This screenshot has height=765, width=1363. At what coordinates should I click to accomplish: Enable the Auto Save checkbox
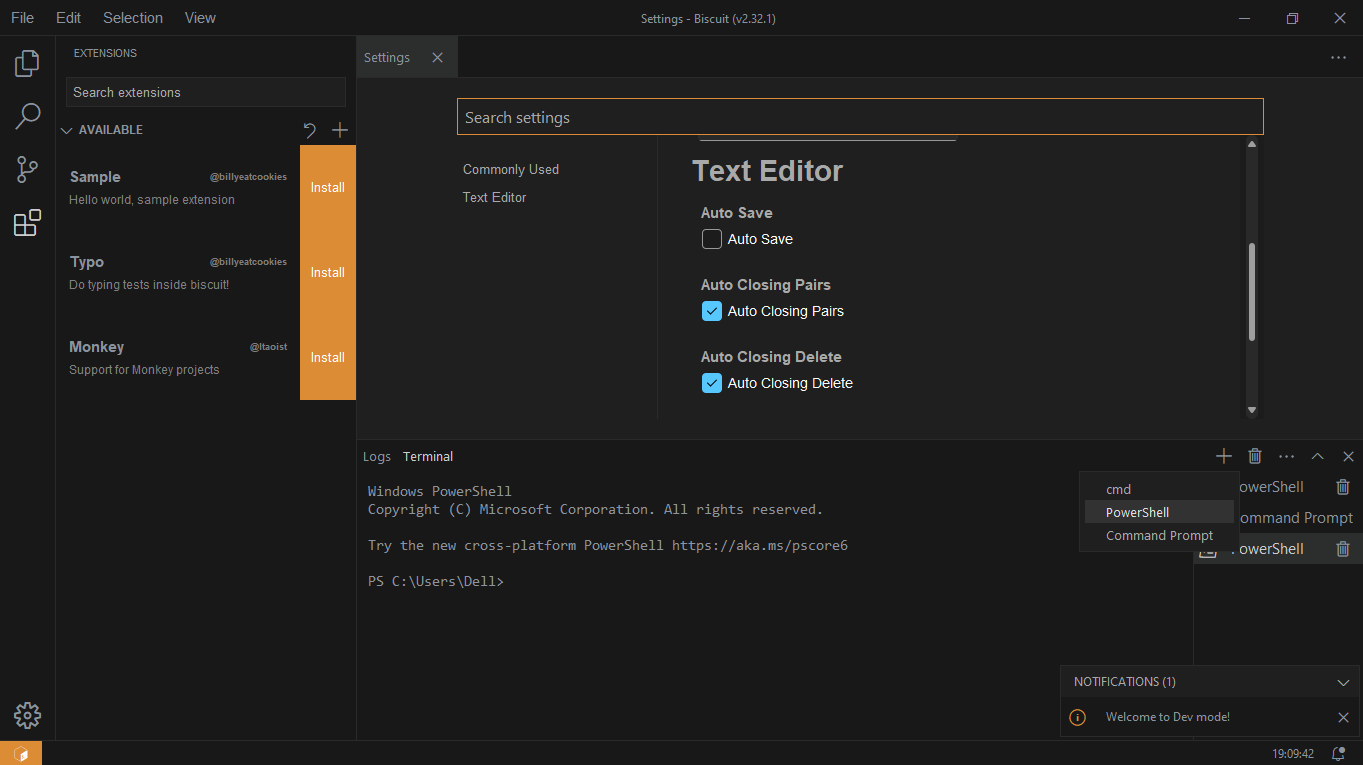(x=711, y=239)
